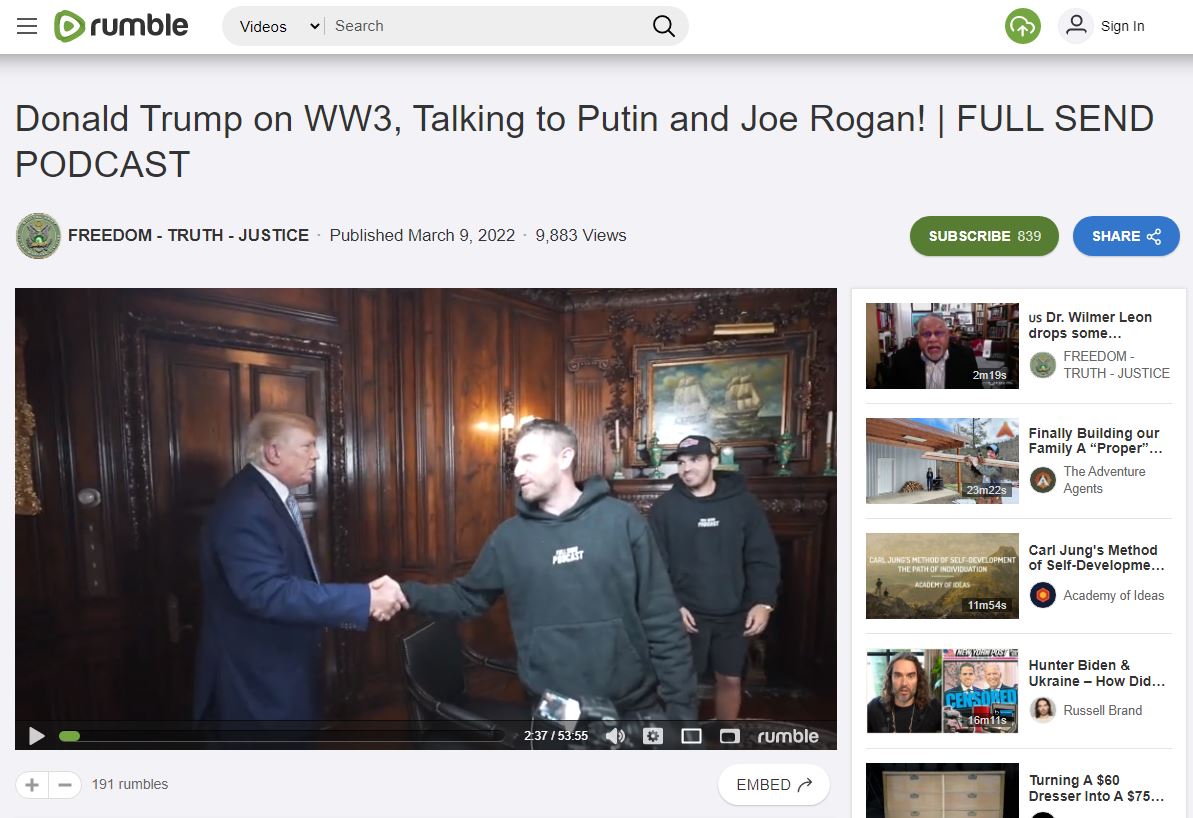Screen dimensions: 1193x818
Task: Click the magnifying glass search icon
Action: (x=663, y=26)
